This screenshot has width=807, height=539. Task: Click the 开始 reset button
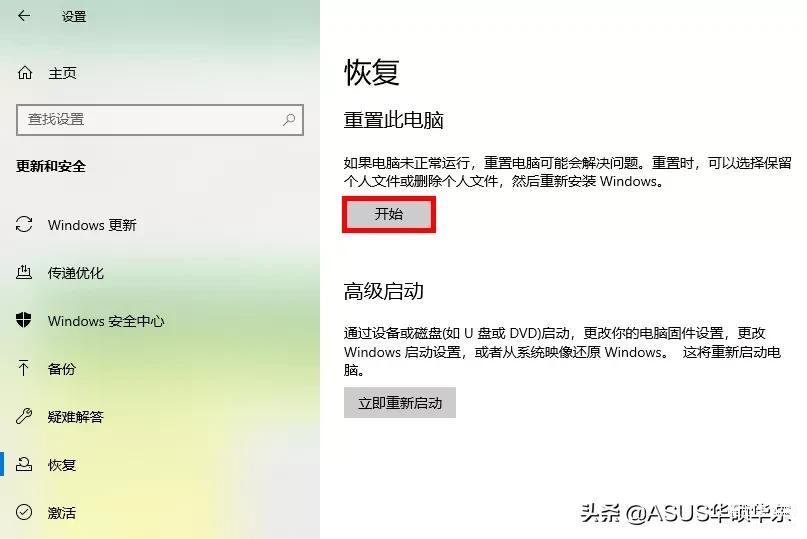[x=389, y=214]
